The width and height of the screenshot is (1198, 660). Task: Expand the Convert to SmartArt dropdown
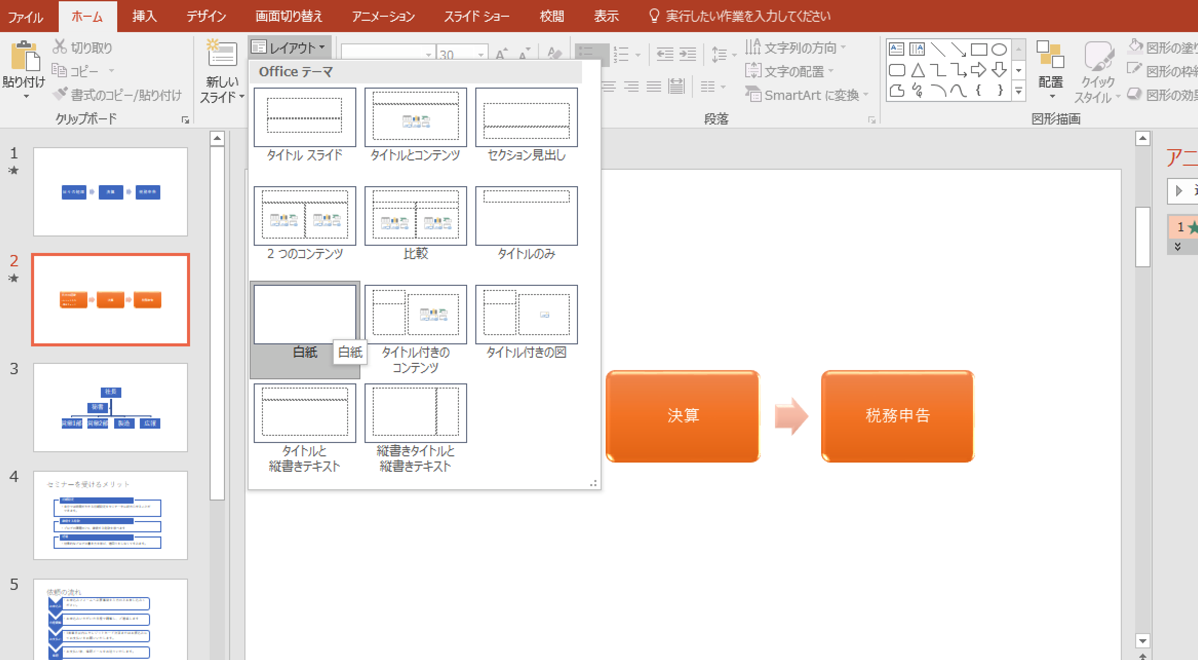866,95
